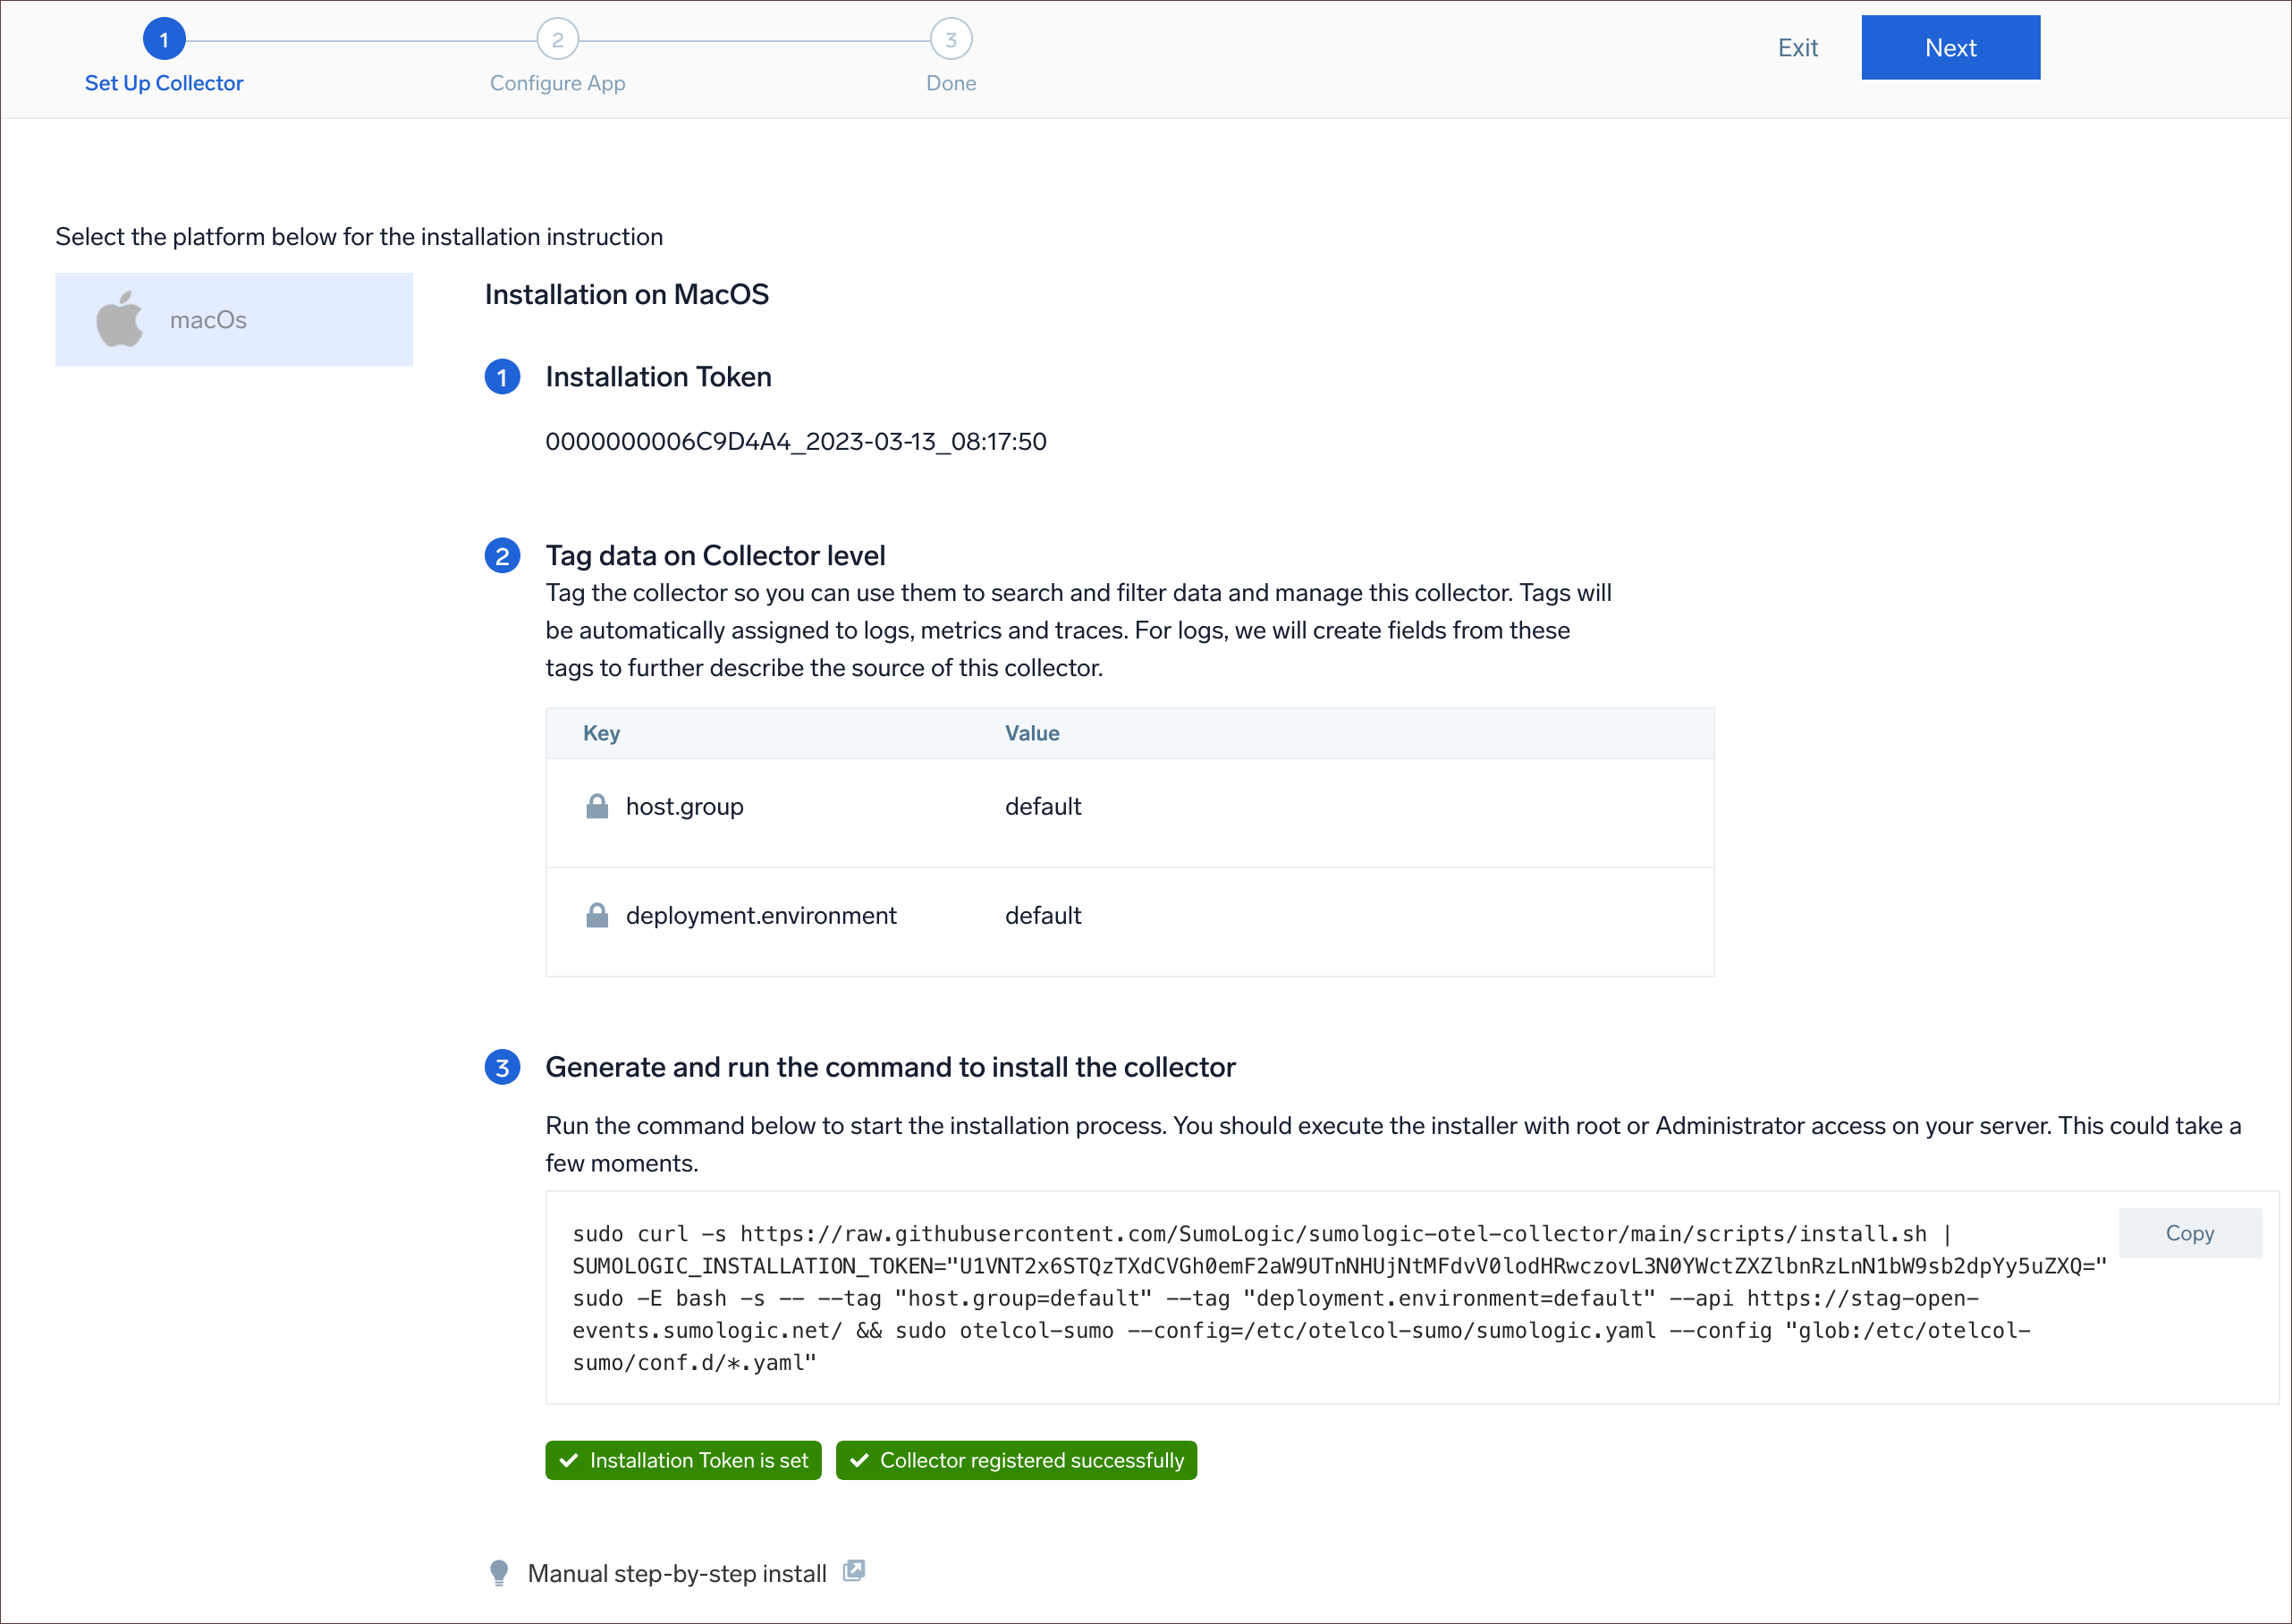Jump to the Done step circle
The image size is (2292, 1624).
point(950,41)
